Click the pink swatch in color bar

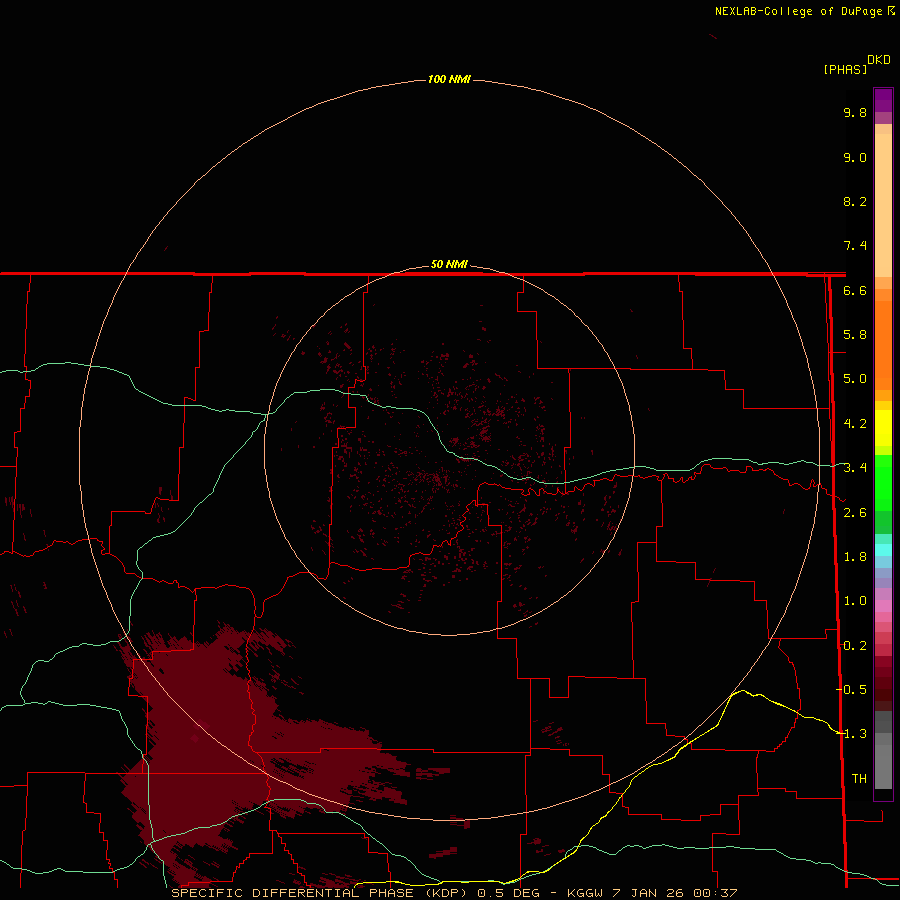tap(883, 606)
